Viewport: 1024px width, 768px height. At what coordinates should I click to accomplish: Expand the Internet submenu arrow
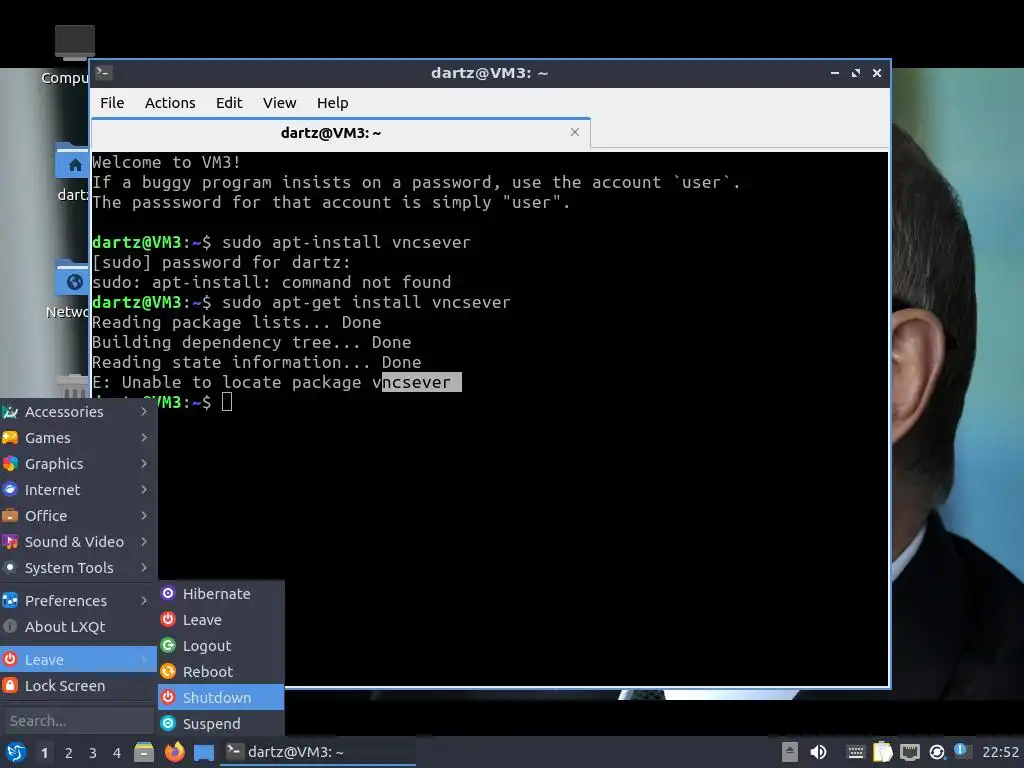144,490
